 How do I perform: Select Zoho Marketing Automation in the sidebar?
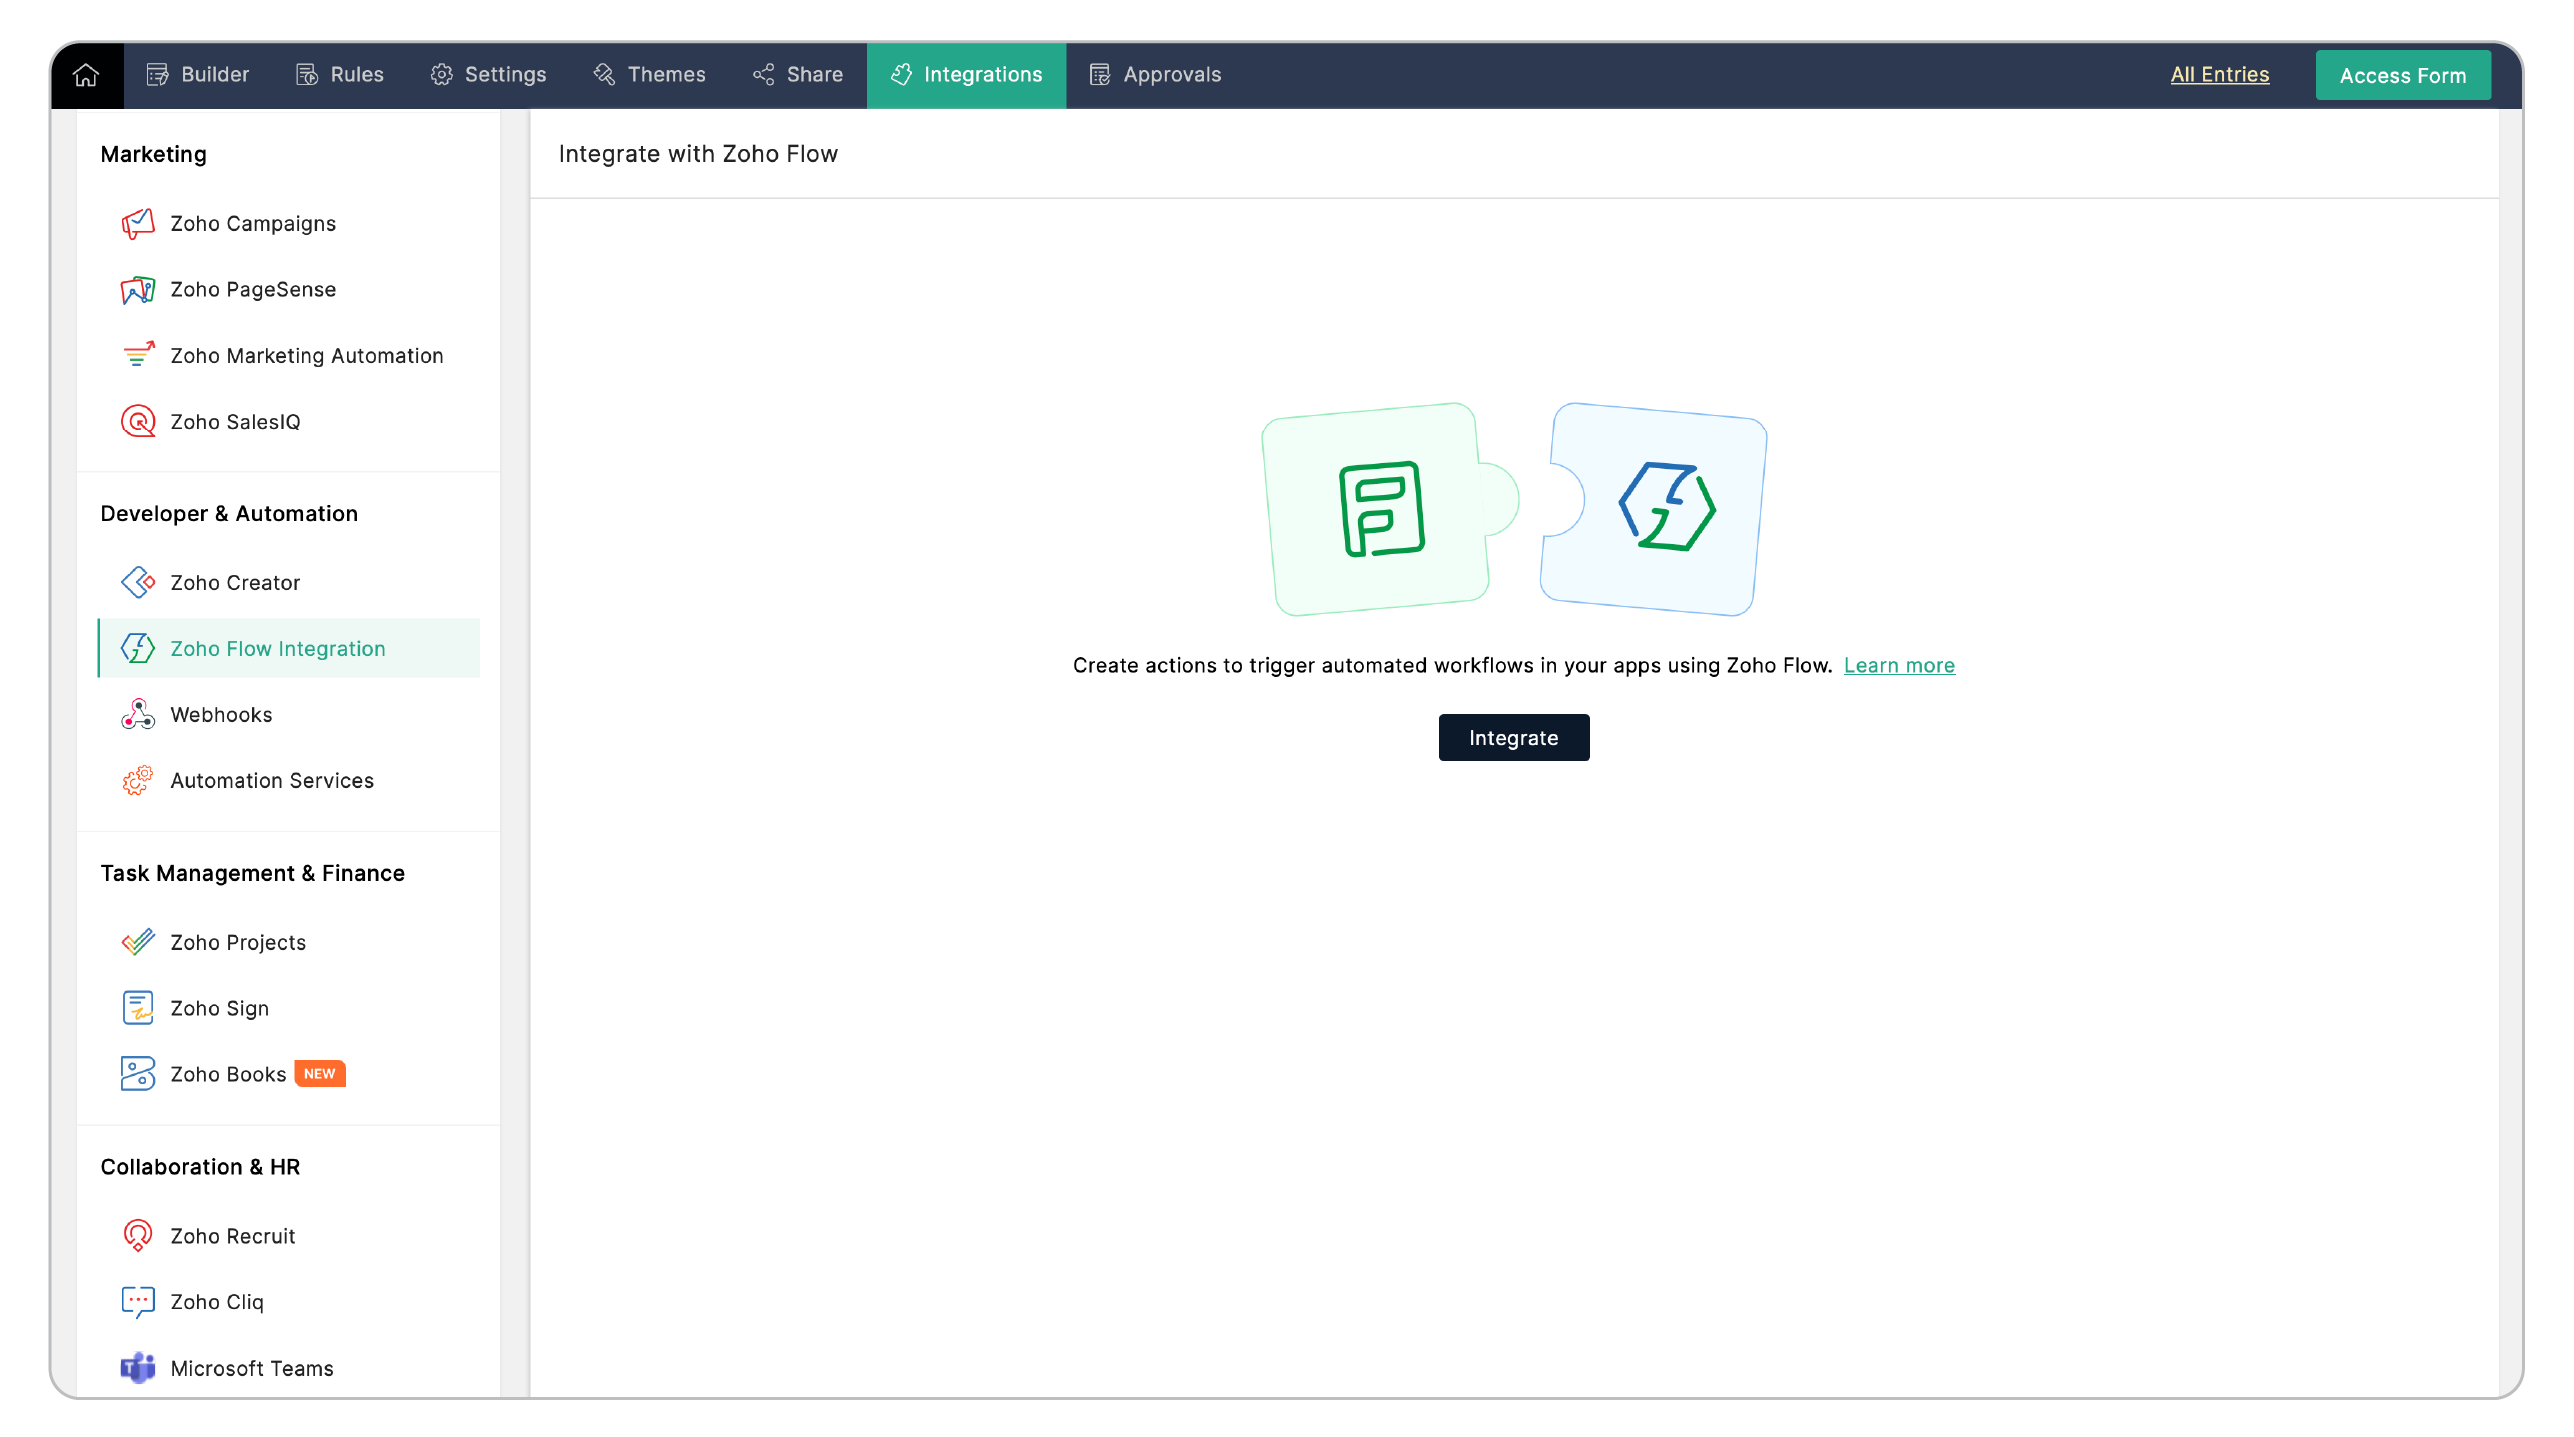pos(306,356)
